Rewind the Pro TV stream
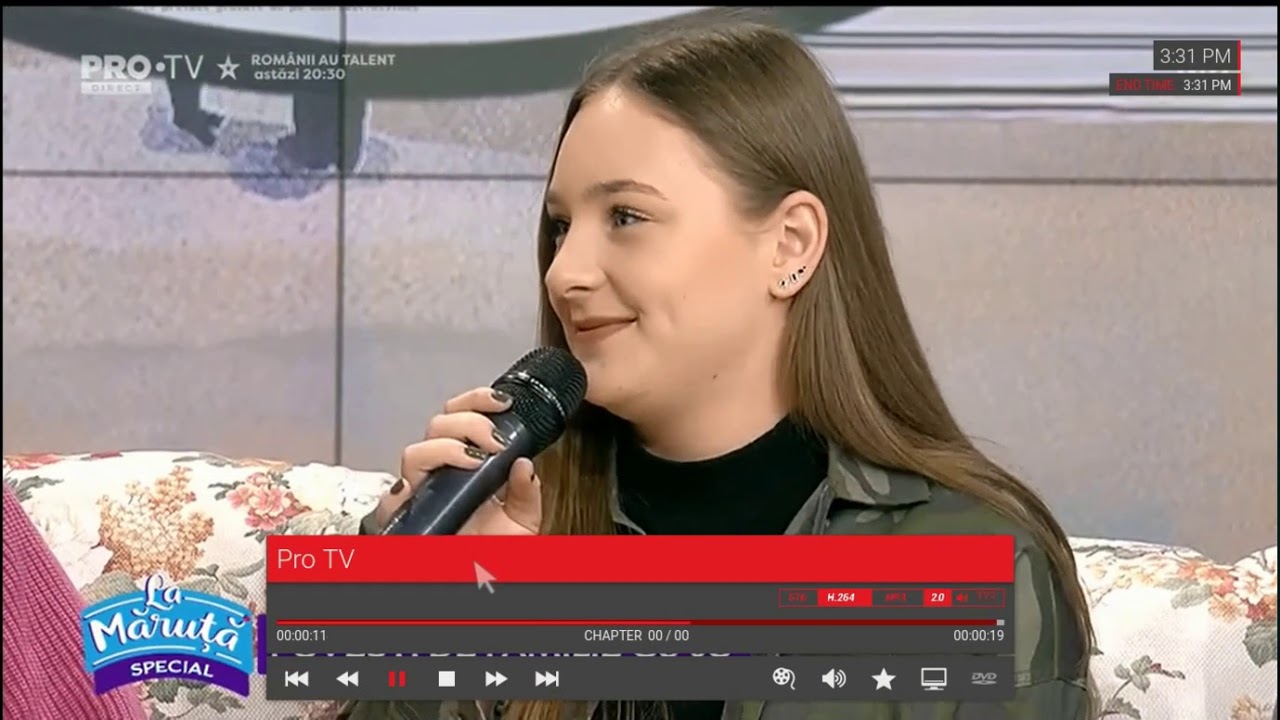This screenshot has height=720, width=1280. click(x=347, y=679)
